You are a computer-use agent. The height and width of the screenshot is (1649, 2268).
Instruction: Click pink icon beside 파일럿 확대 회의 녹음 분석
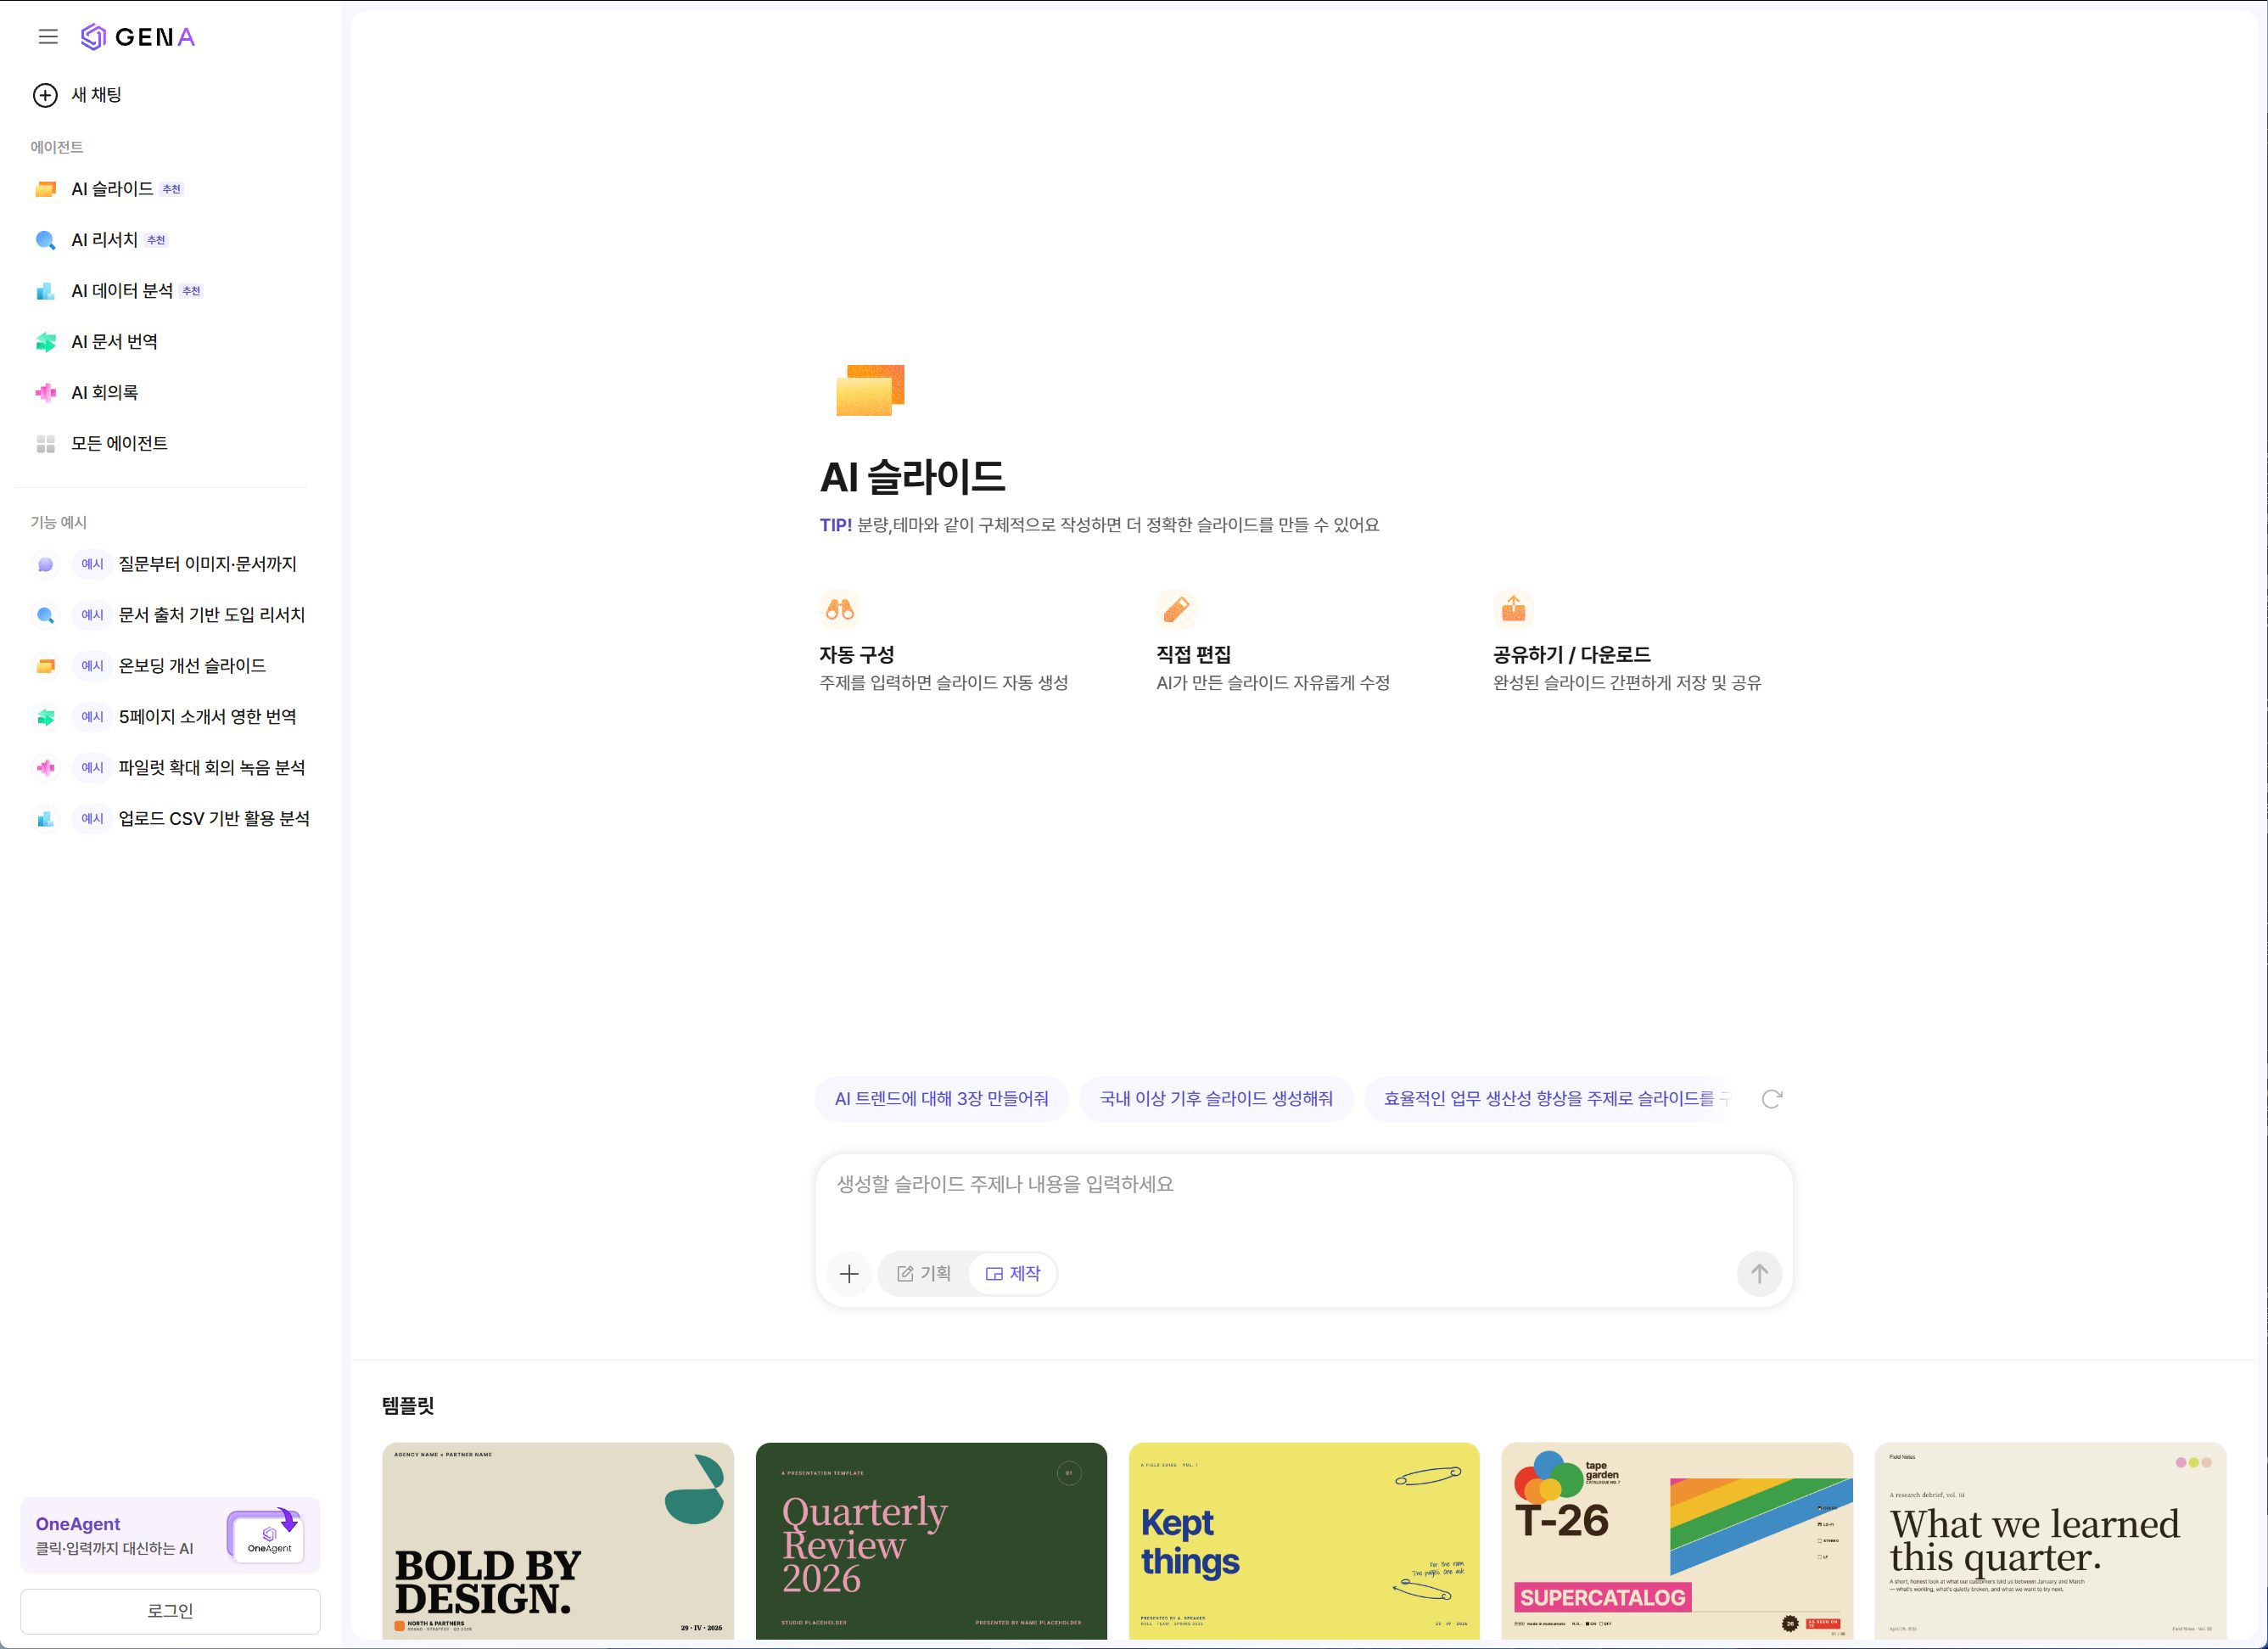[x=46, y=768]
